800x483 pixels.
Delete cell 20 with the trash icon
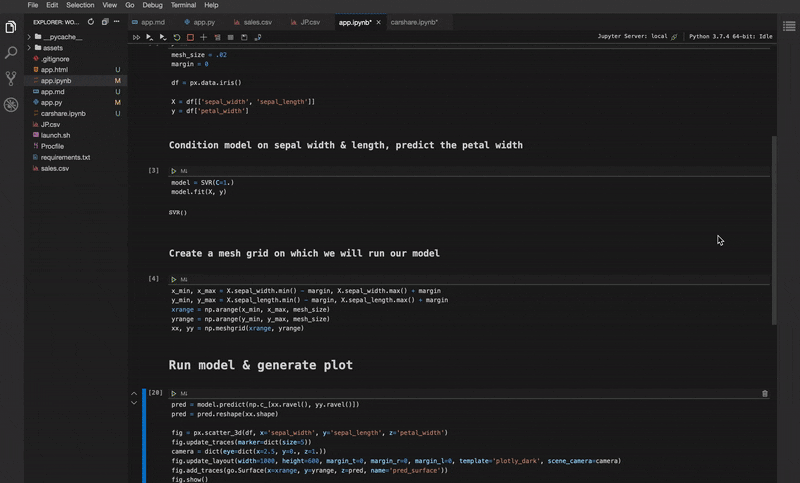click(765, 393)
